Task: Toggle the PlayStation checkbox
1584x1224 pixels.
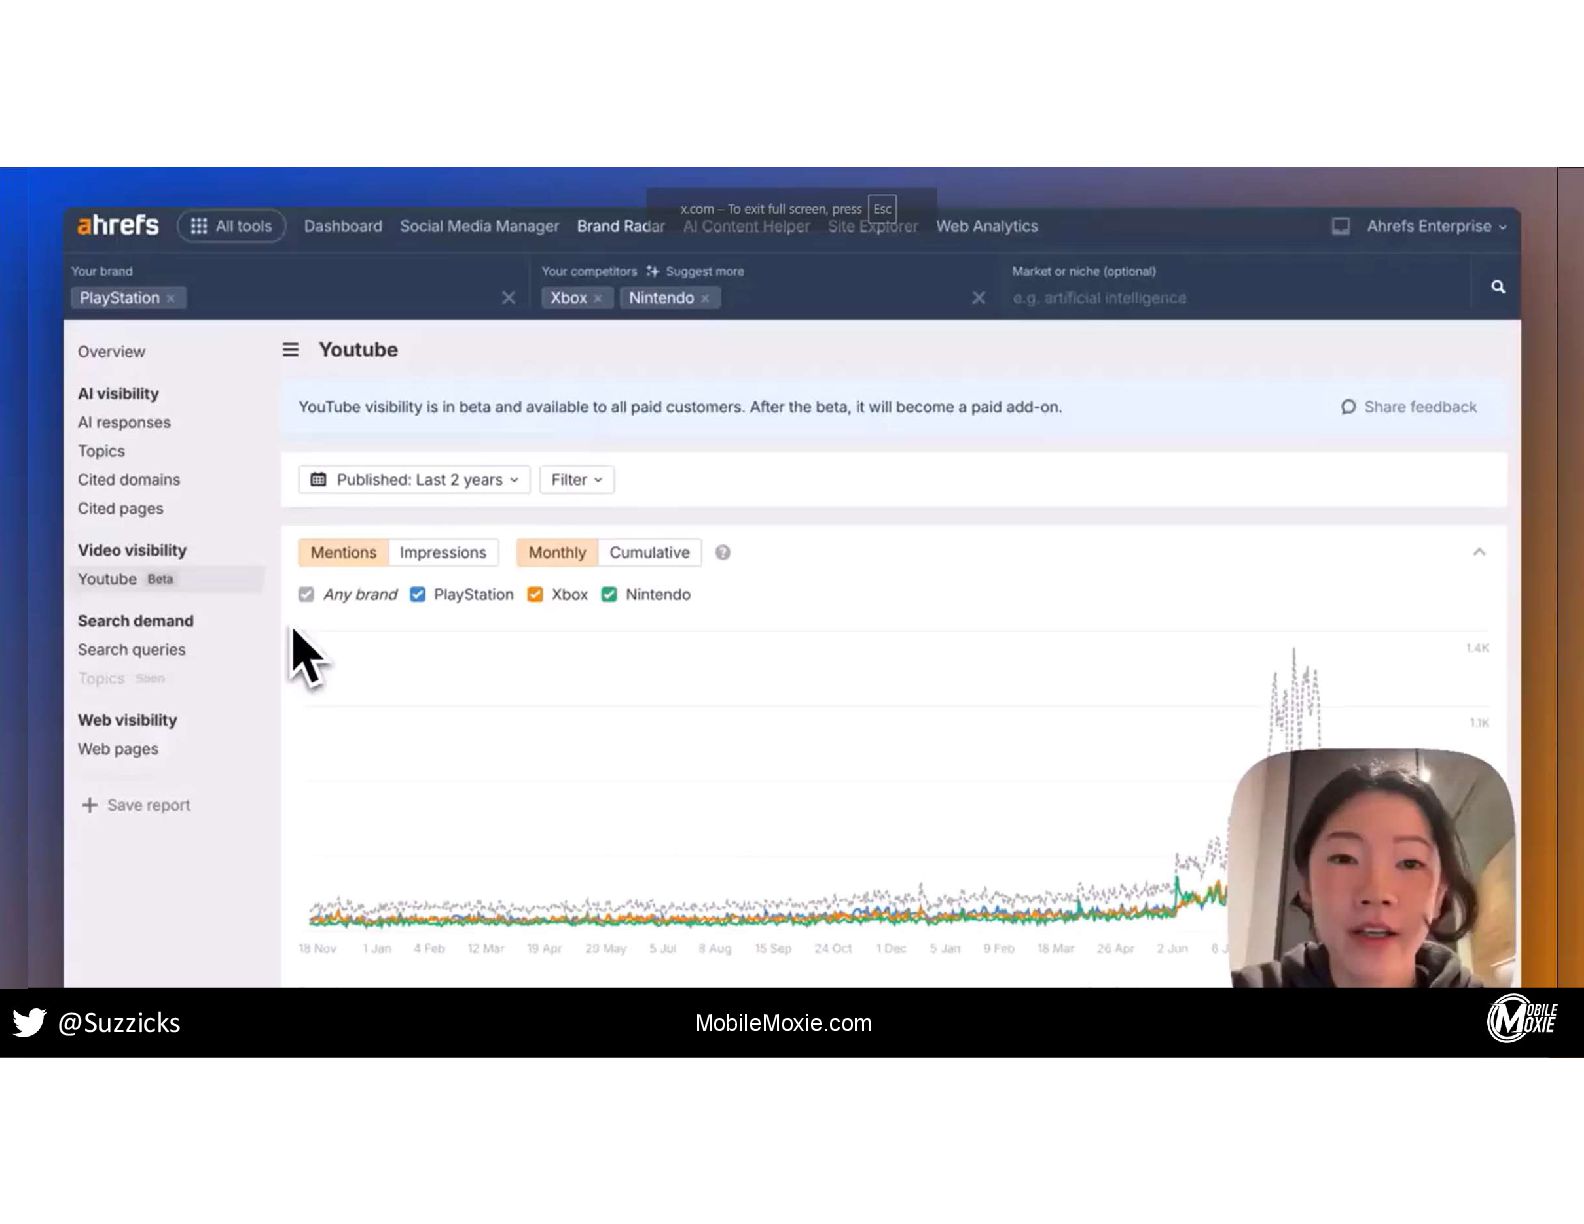Action: tap(418, 595)
